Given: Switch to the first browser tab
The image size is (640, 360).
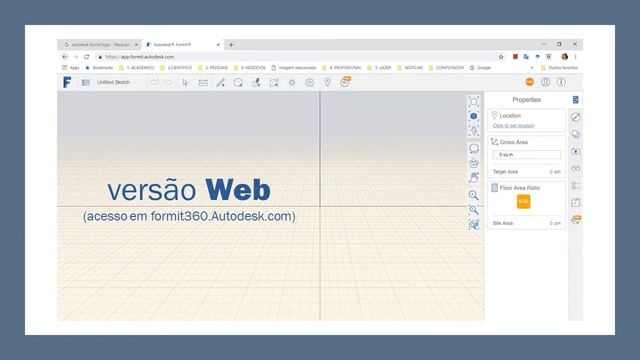Looking at the screenshot, I should pos(100,44).
